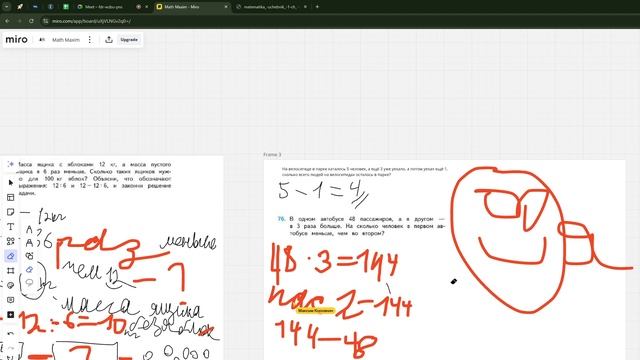Image resolution: width=640 pixels, height=360 pixels.
Task: Open the tab search dropdown arrow
Action: pos(7,7)
